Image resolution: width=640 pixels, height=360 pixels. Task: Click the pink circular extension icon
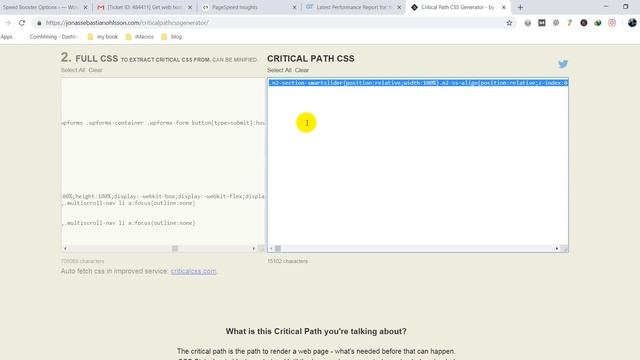pyautogui.click(x=611, y=23)
